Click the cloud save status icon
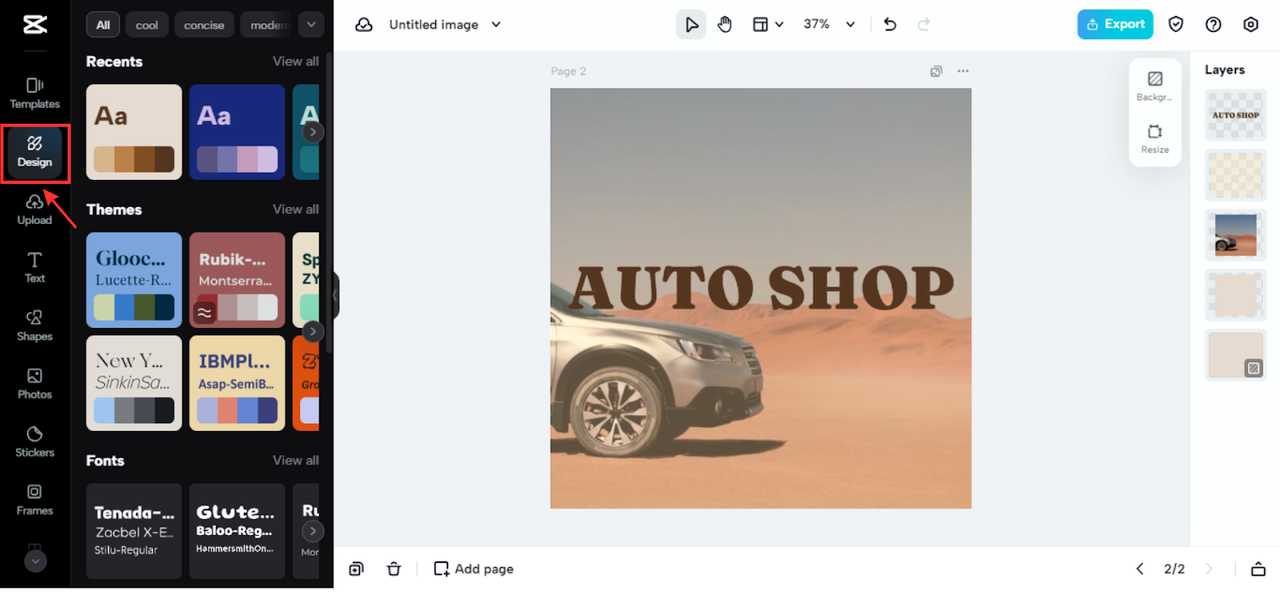This screenshot has width=1280, height=595. click(364, 25)
